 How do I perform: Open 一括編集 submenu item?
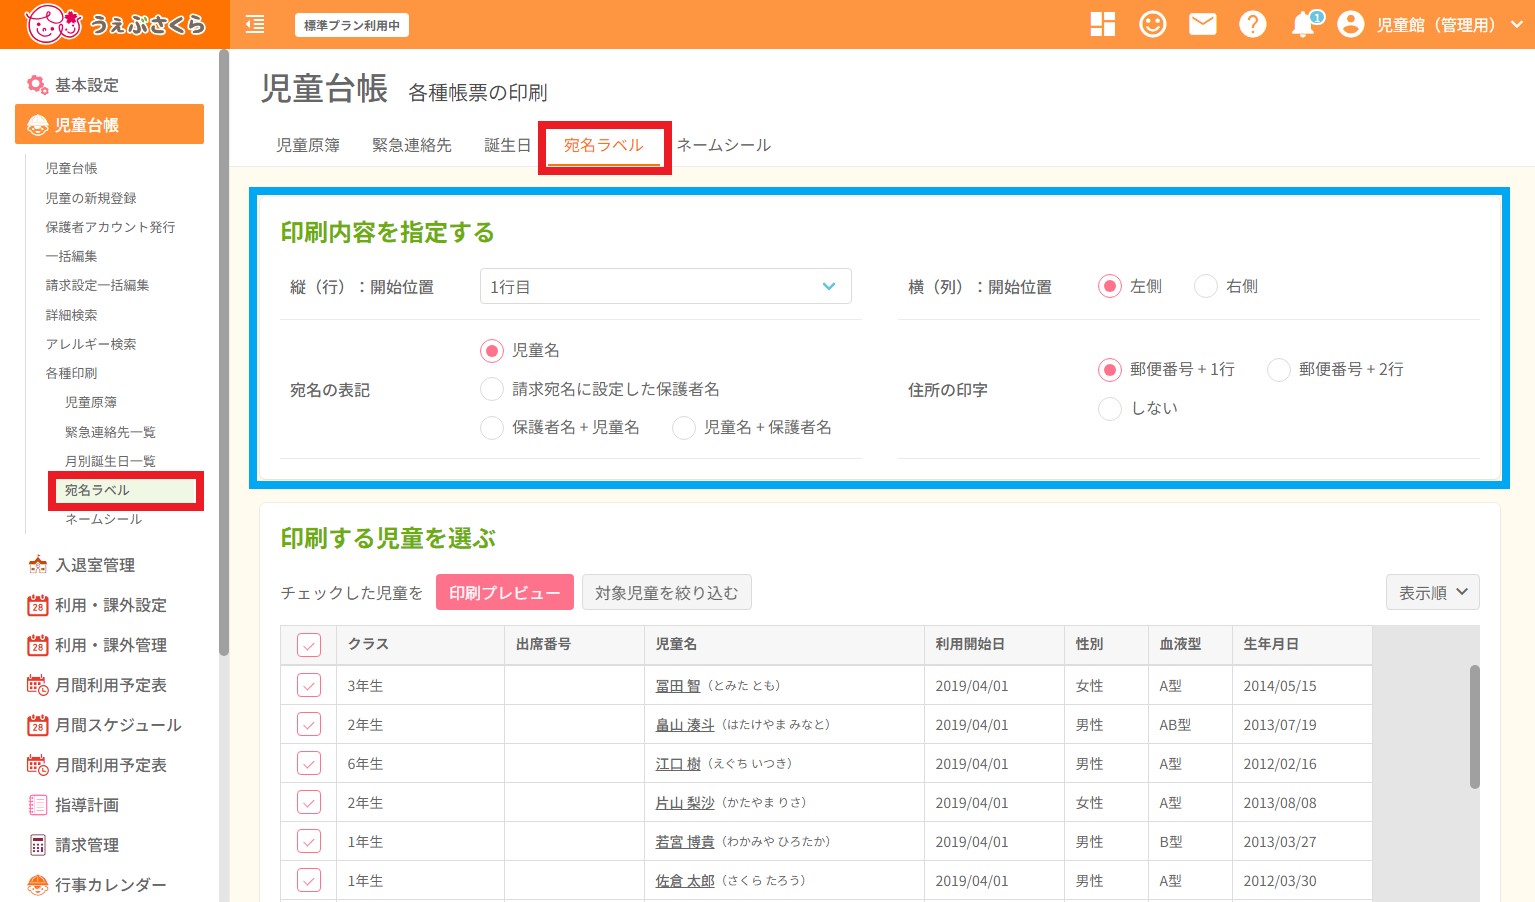pyautogui.click(x=71, y=256)
